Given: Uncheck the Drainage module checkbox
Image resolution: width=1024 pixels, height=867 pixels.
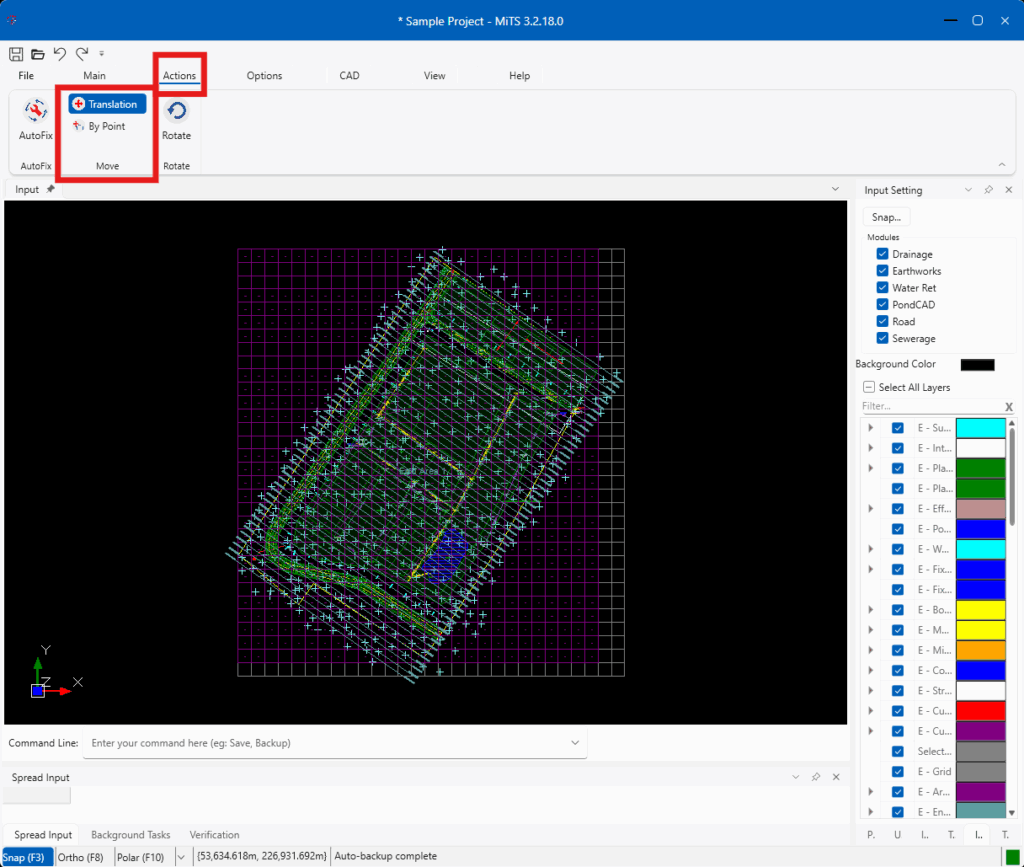Looking at the screenshot, I should point(882,254).
